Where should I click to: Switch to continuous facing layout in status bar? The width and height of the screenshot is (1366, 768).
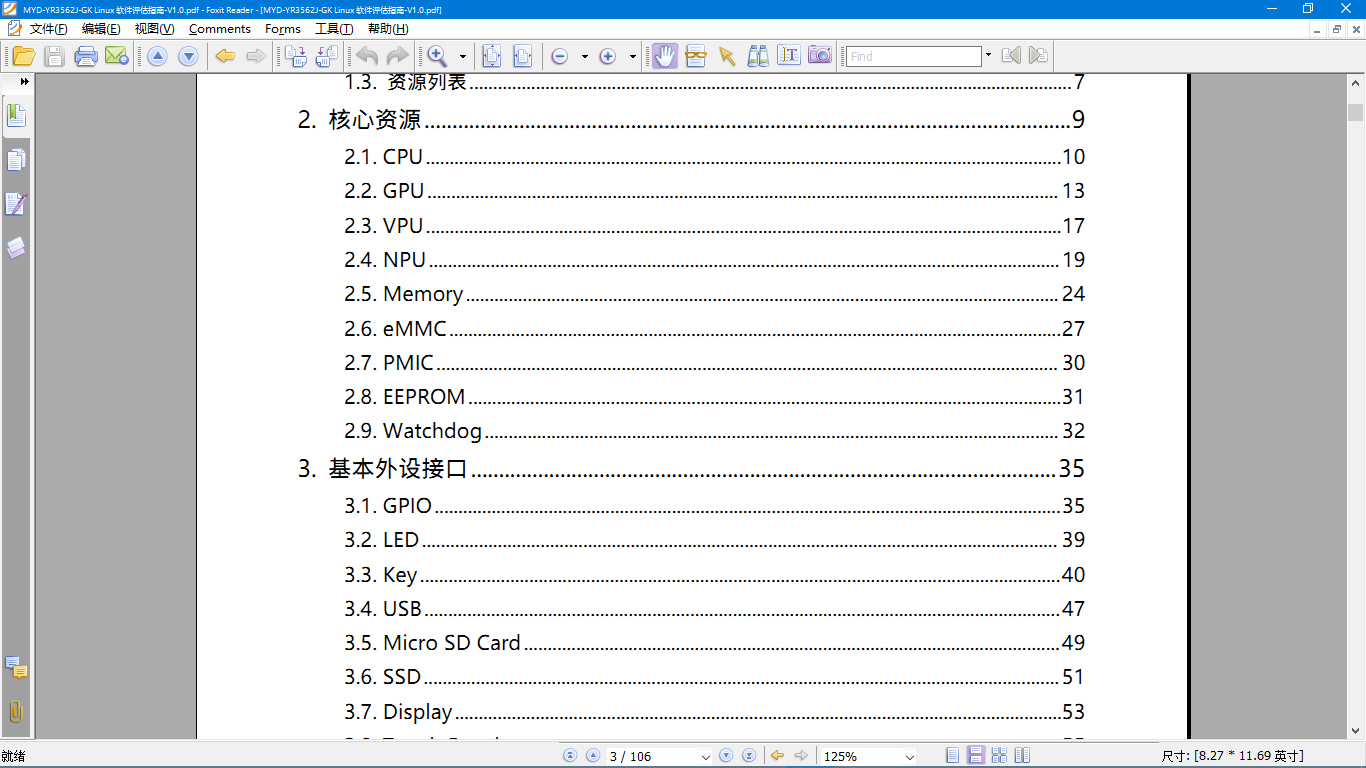point(999,756)
